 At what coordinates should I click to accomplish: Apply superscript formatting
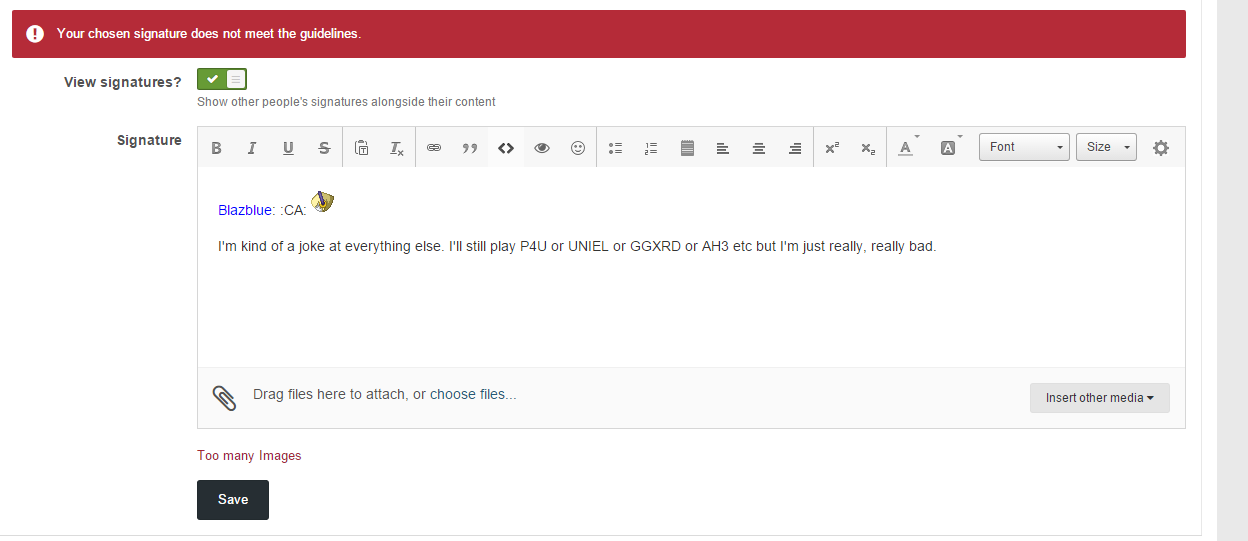click(832, 148)
